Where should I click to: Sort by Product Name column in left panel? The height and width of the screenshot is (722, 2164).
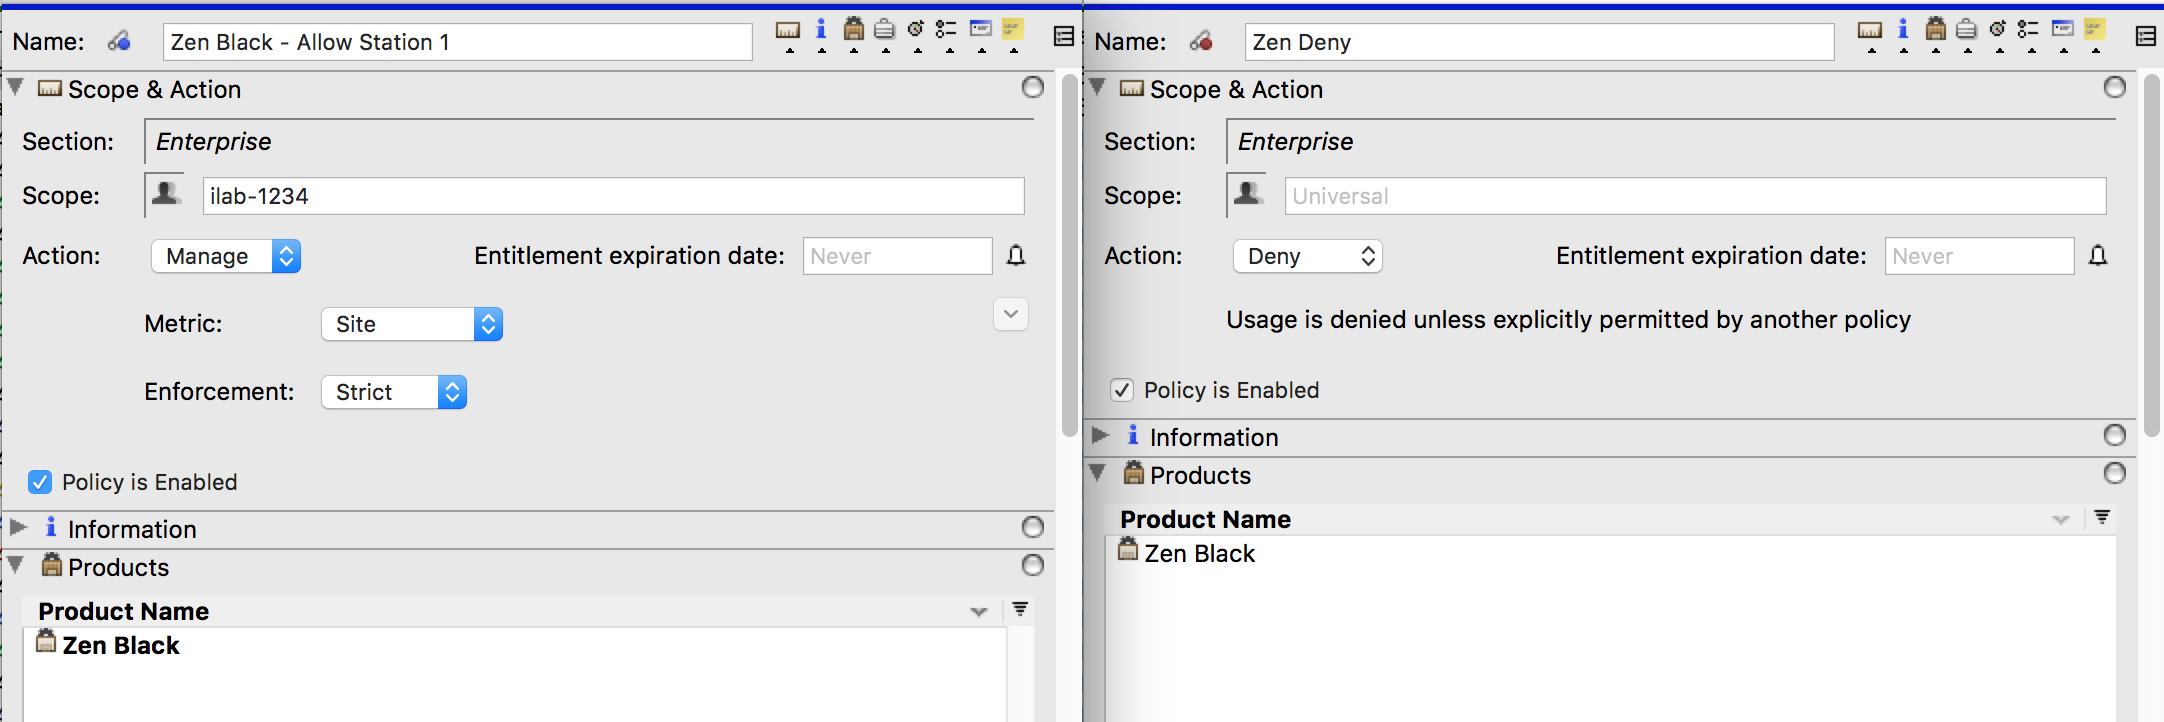[124, 611]
